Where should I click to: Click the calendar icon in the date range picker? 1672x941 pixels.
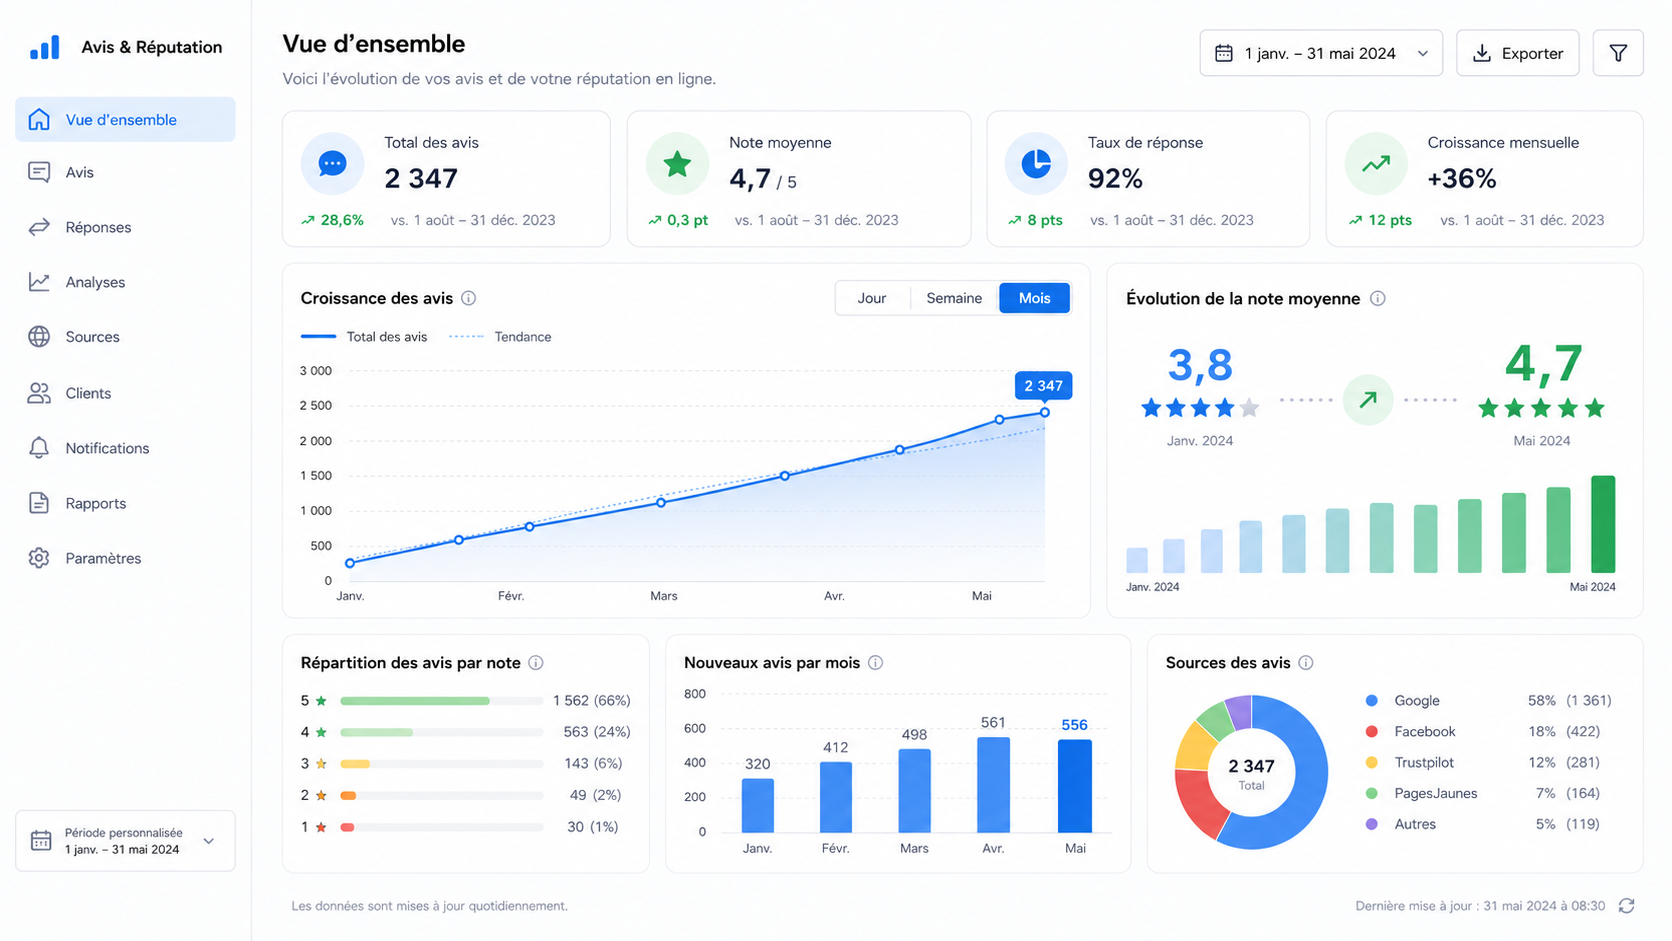point(1224,53)
